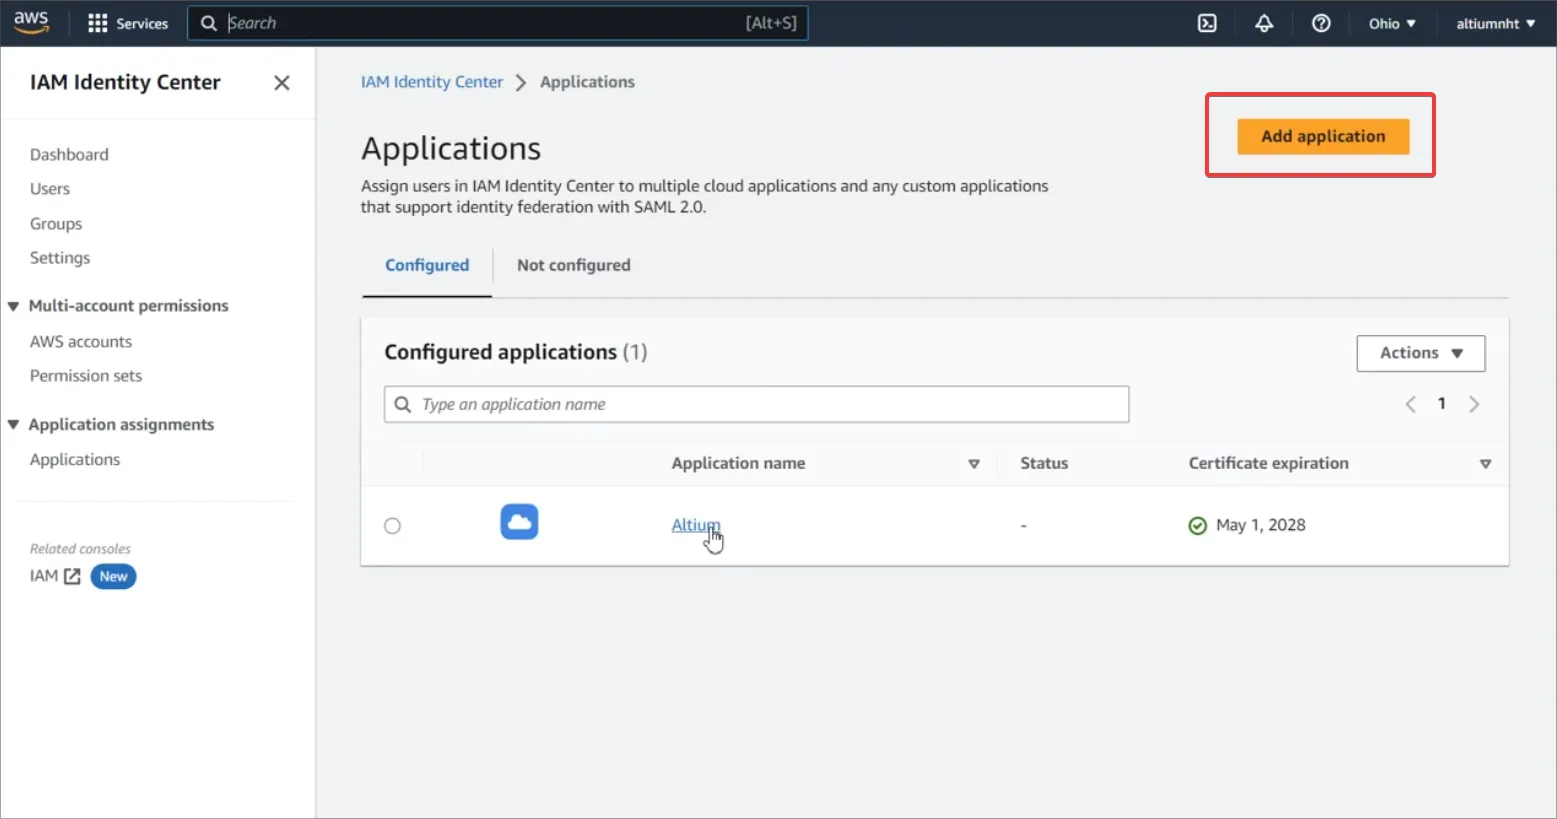This screenshot has height=819, width=1557.
Task: Expand the Actions dropdown
Action: click(x=1420, y=353)
